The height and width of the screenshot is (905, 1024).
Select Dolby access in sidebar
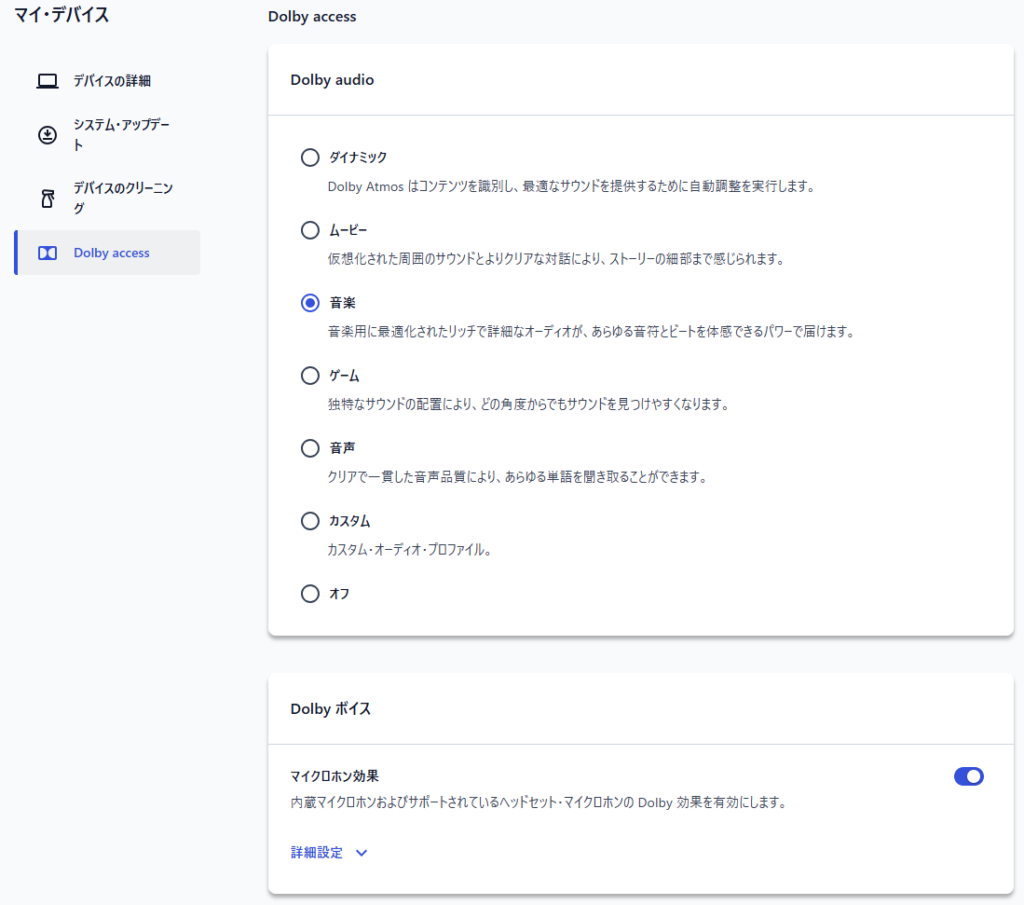pos(112,253)
